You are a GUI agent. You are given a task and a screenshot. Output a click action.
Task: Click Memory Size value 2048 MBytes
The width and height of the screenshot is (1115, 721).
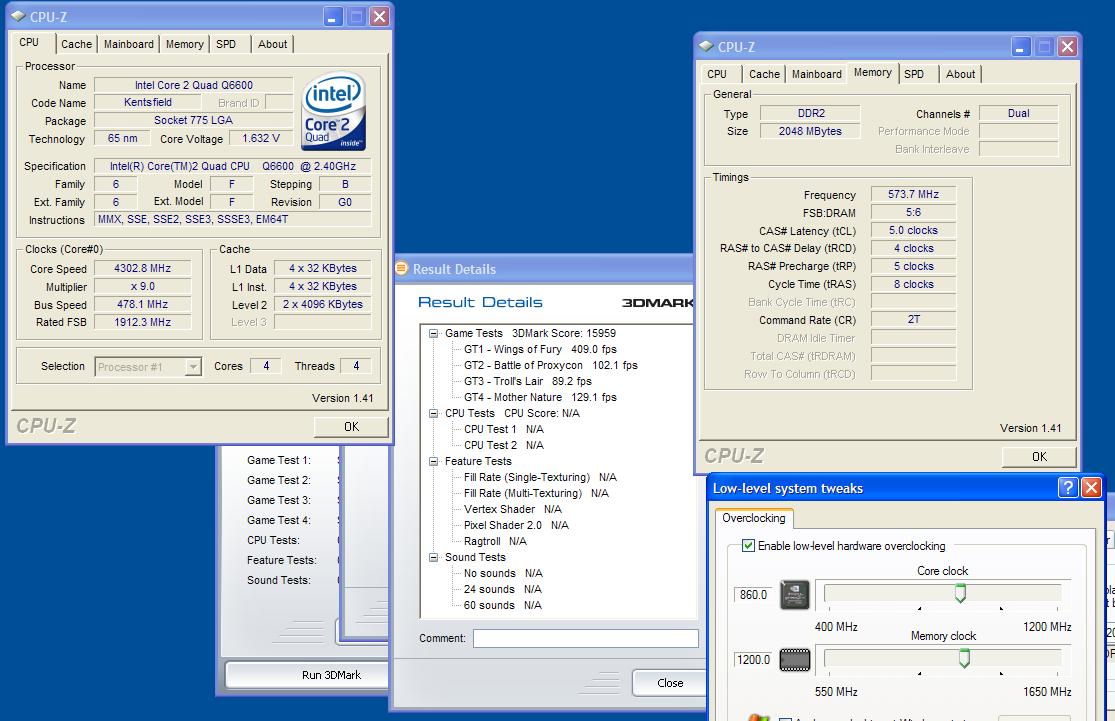810,131
